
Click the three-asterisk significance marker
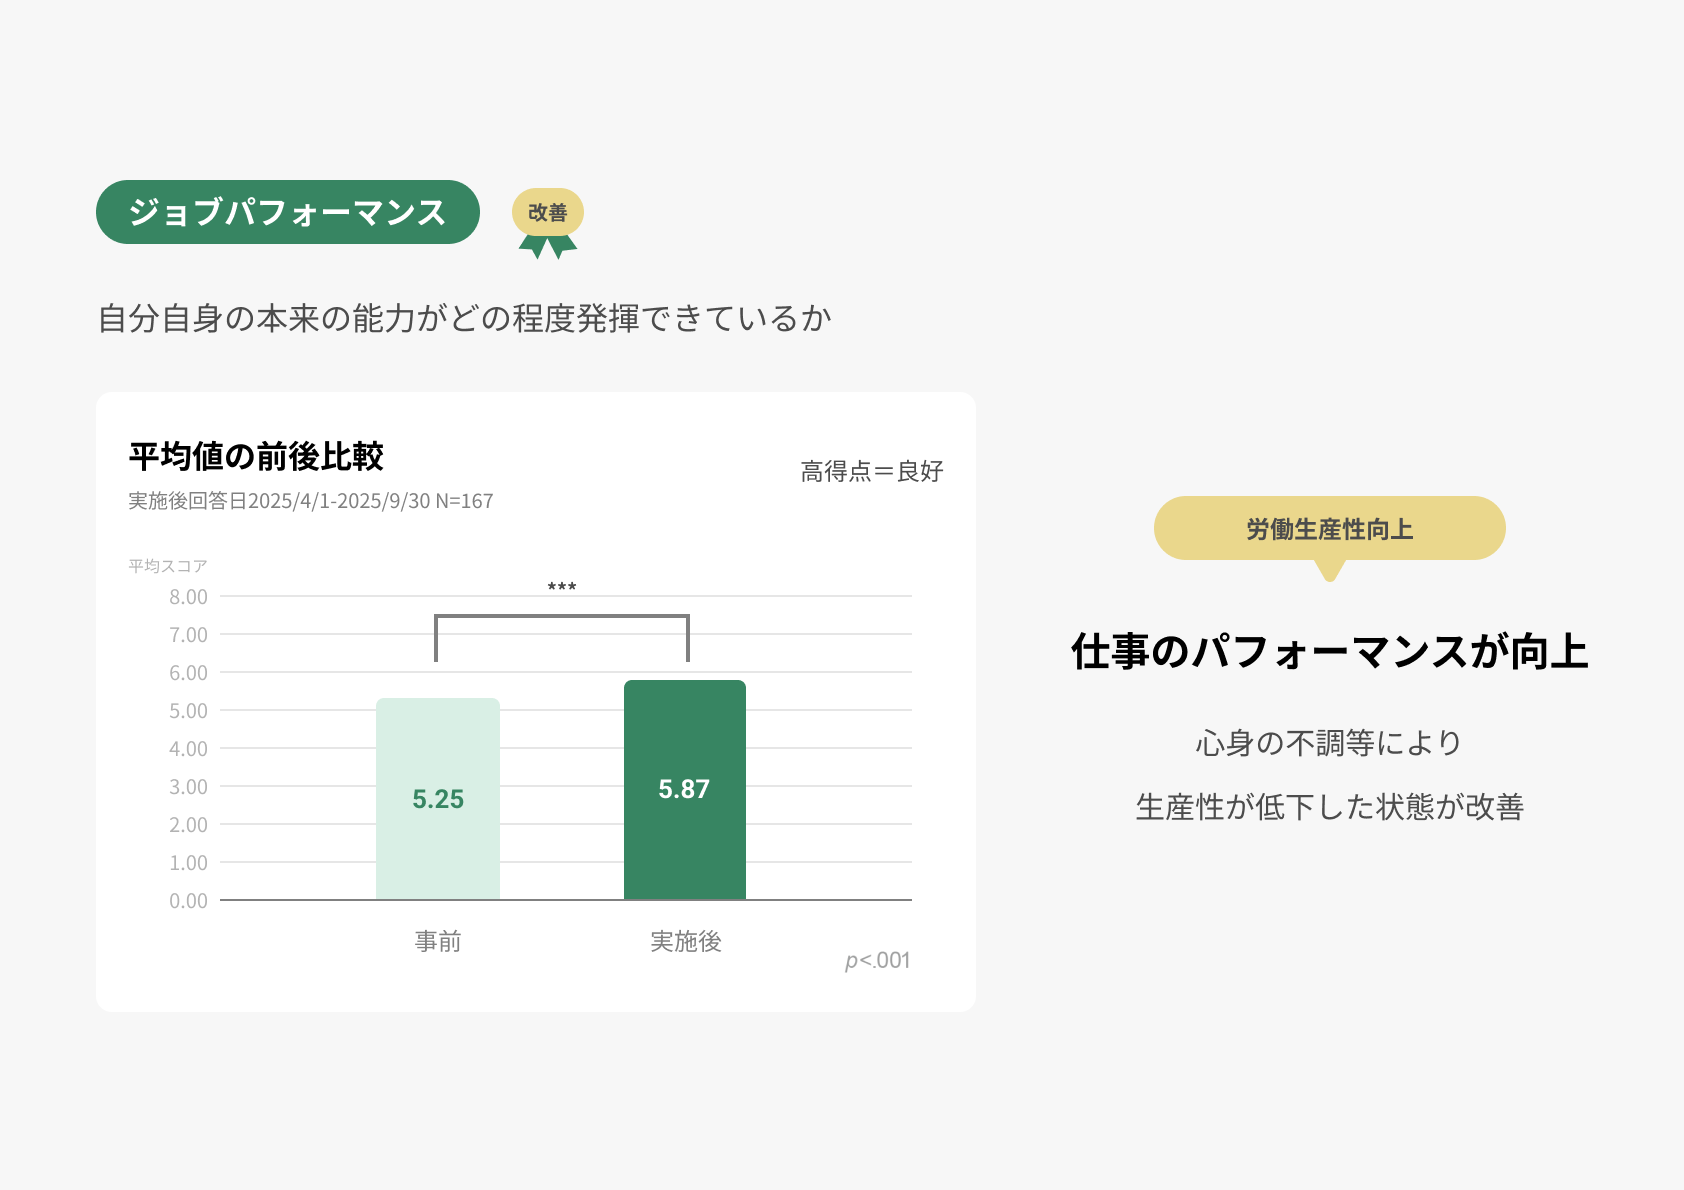561,587
